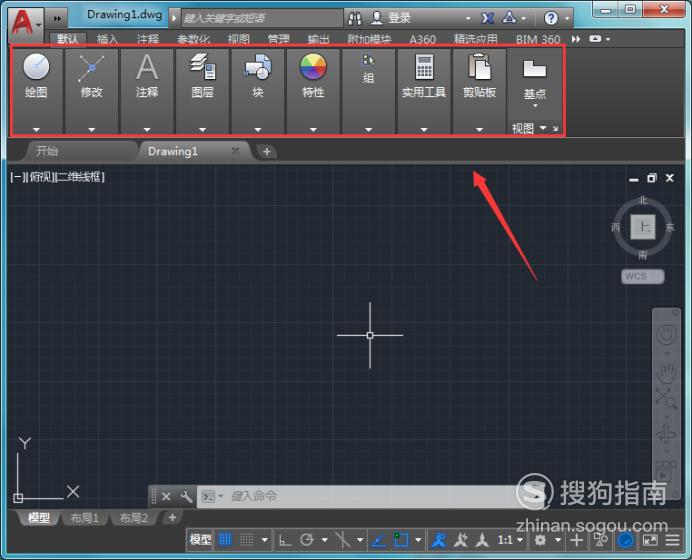Image resolution: width=692 pixels, height=560 pixels.
Task: Click the [二维线框] visual style label
Action: tap(80, 177)
